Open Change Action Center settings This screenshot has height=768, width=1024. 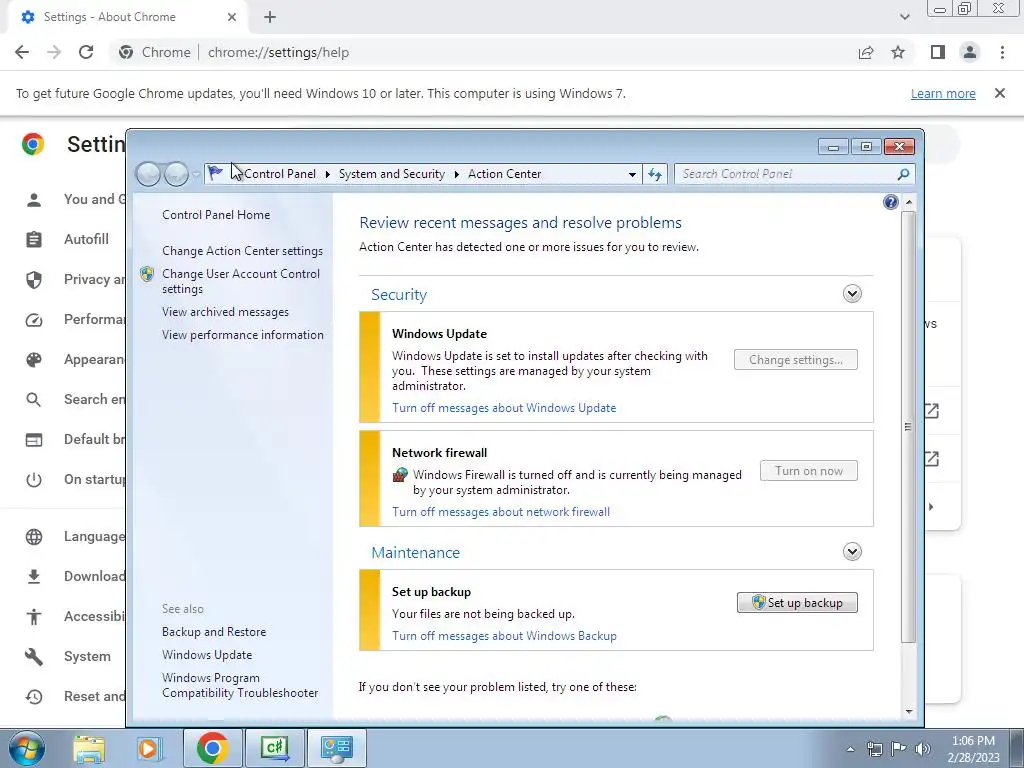(242, 251)
